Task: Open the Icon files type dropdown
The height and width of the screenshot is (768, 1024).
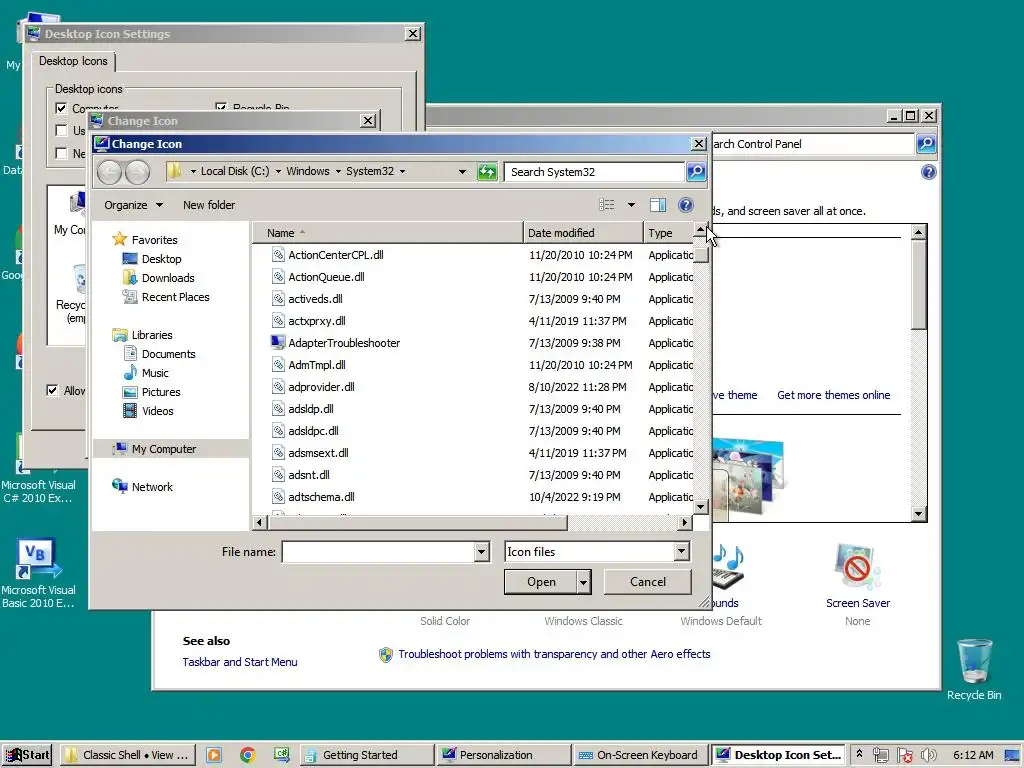Action: (x=681, y=552)
